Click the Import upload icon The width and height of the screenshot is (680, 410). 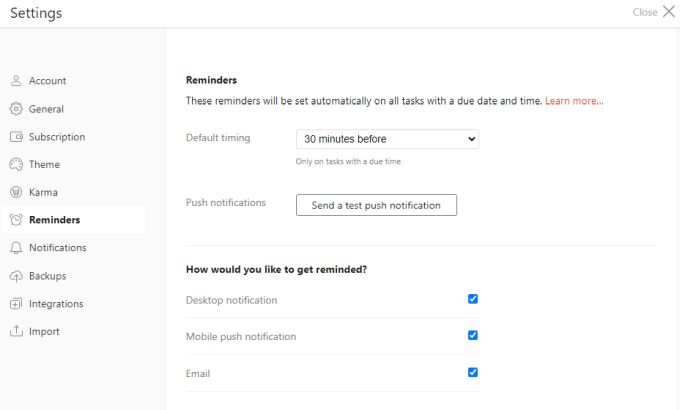[16, 331]
